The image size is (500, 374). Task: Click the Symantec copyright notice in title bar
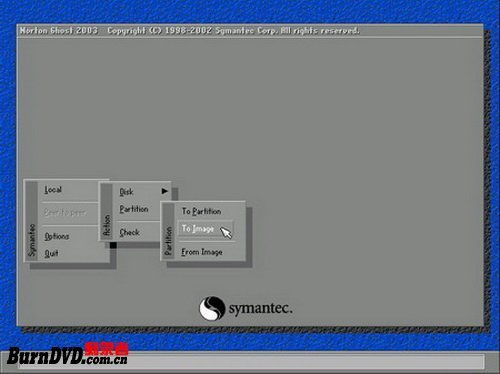[x=233, y=31]
